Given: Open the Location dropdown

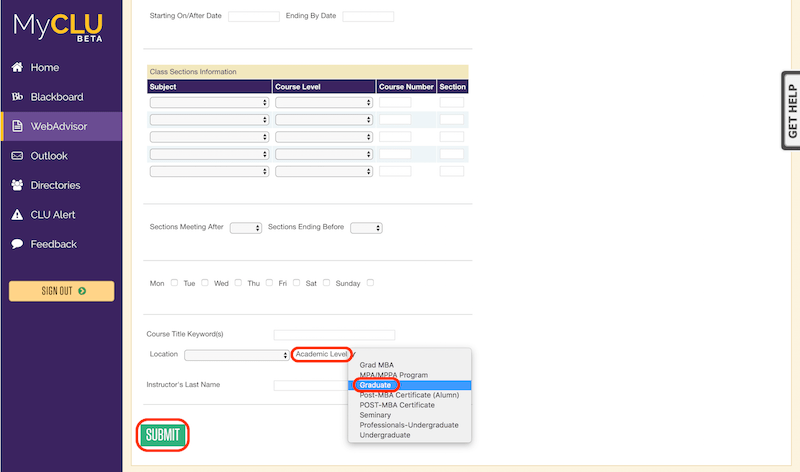Looking at the screenshot, I should [237, 355].
